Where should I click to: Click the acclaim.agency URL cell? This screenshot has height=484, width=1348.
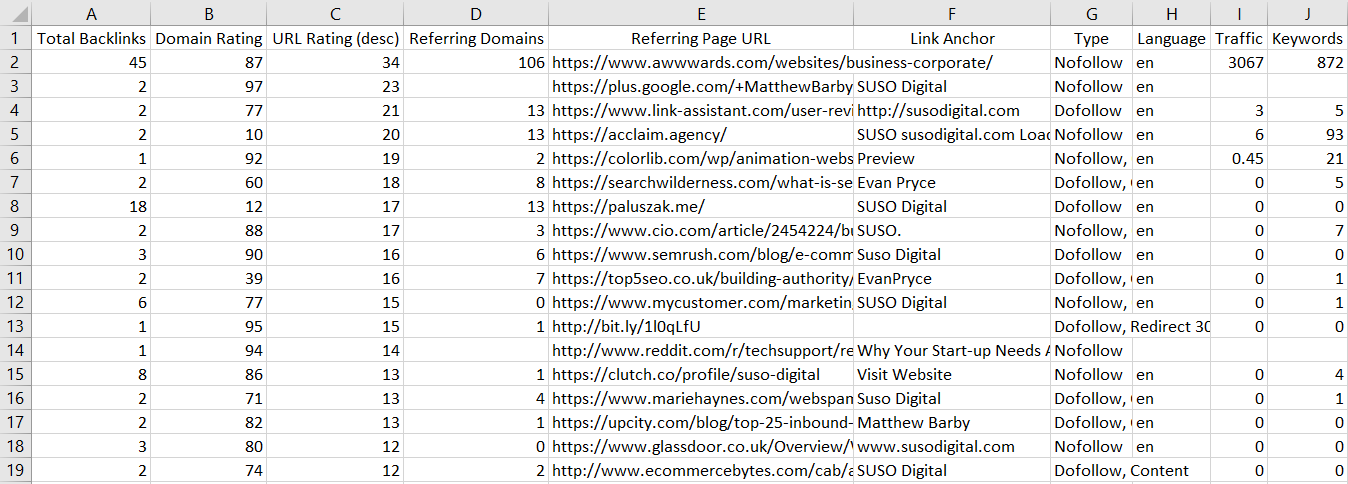(701, 135)
